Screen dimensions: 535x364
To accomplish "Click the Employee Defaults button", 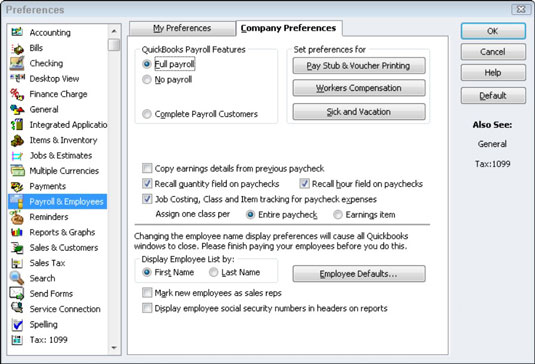I will tap(359, 274).
